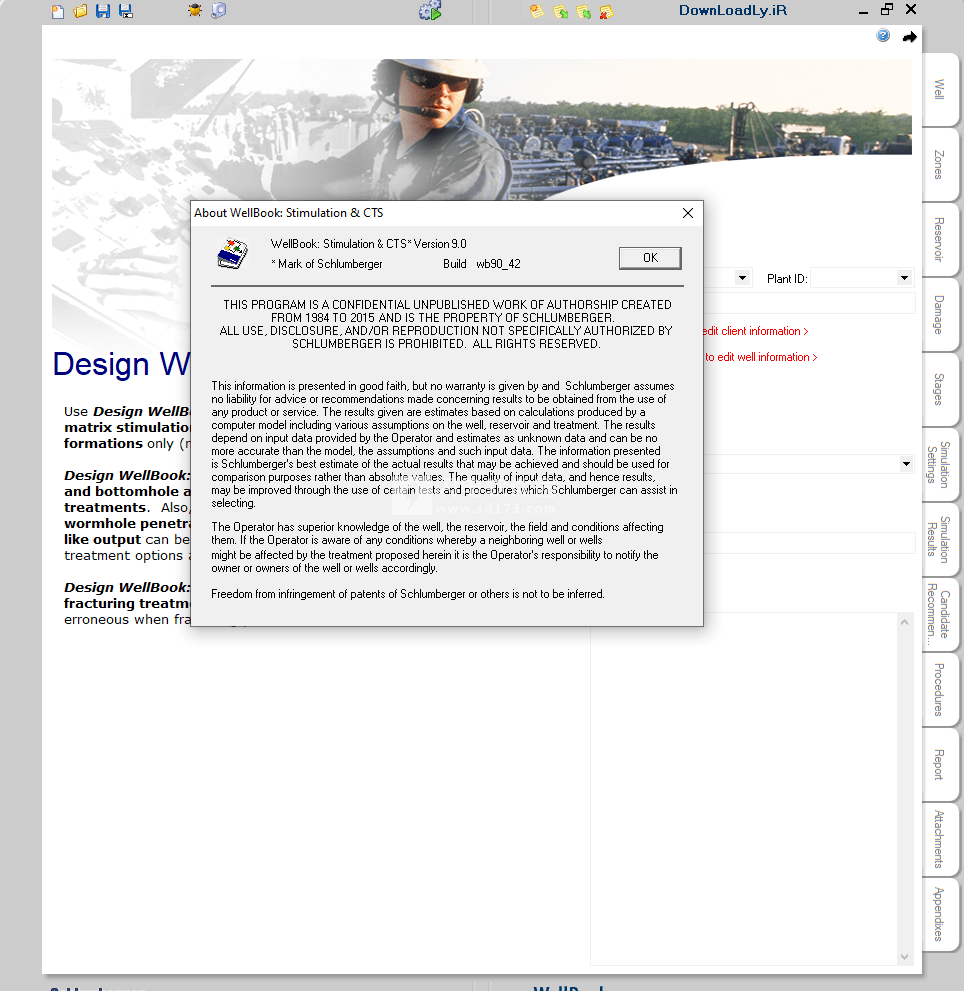Close the About WellBook dialog
Screen dimensions: 964x991
(x=688, y=213)
